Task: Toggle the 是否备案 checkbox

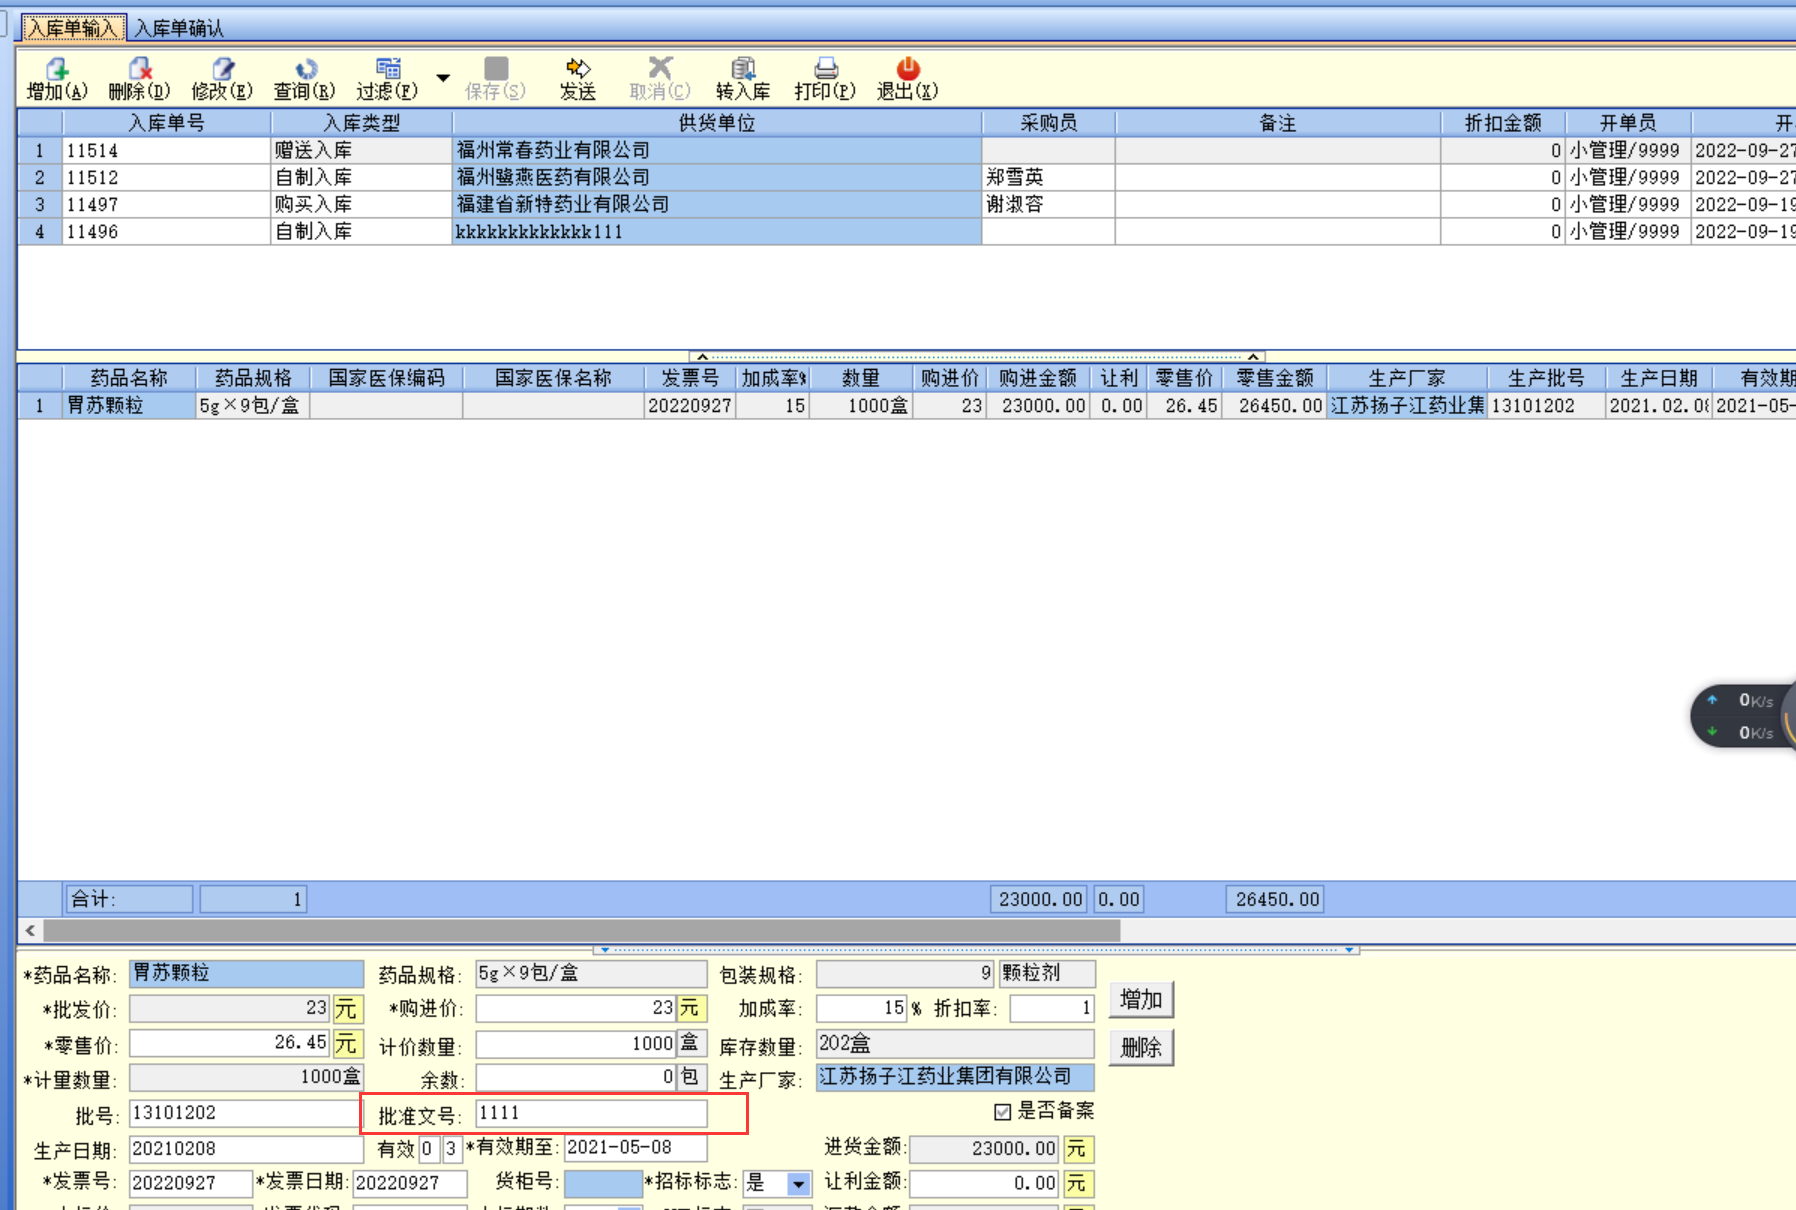Action: pyautogui.click(x=1003, y=1111)
